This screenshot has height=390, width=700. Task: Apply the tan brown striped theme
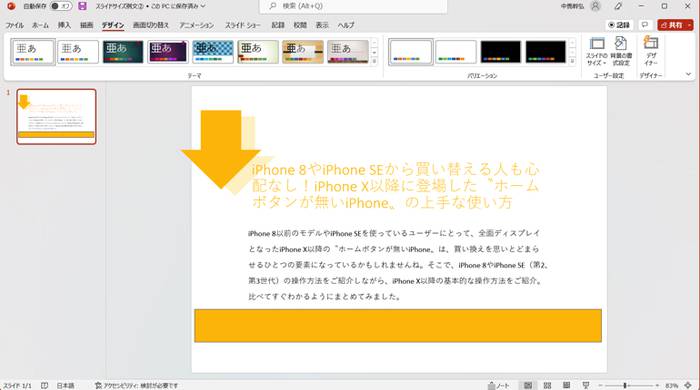(303, 52)
